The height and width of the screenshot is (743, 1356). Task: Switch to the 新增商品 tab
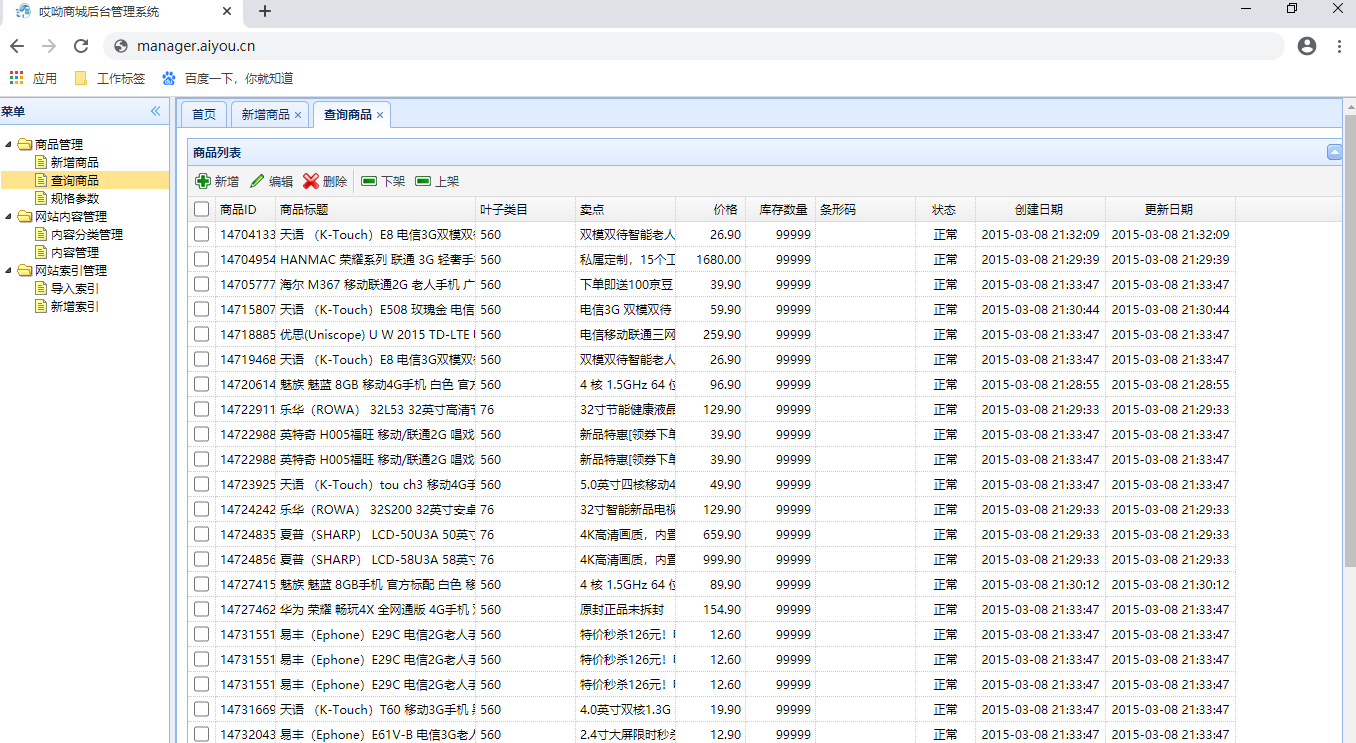263,114
